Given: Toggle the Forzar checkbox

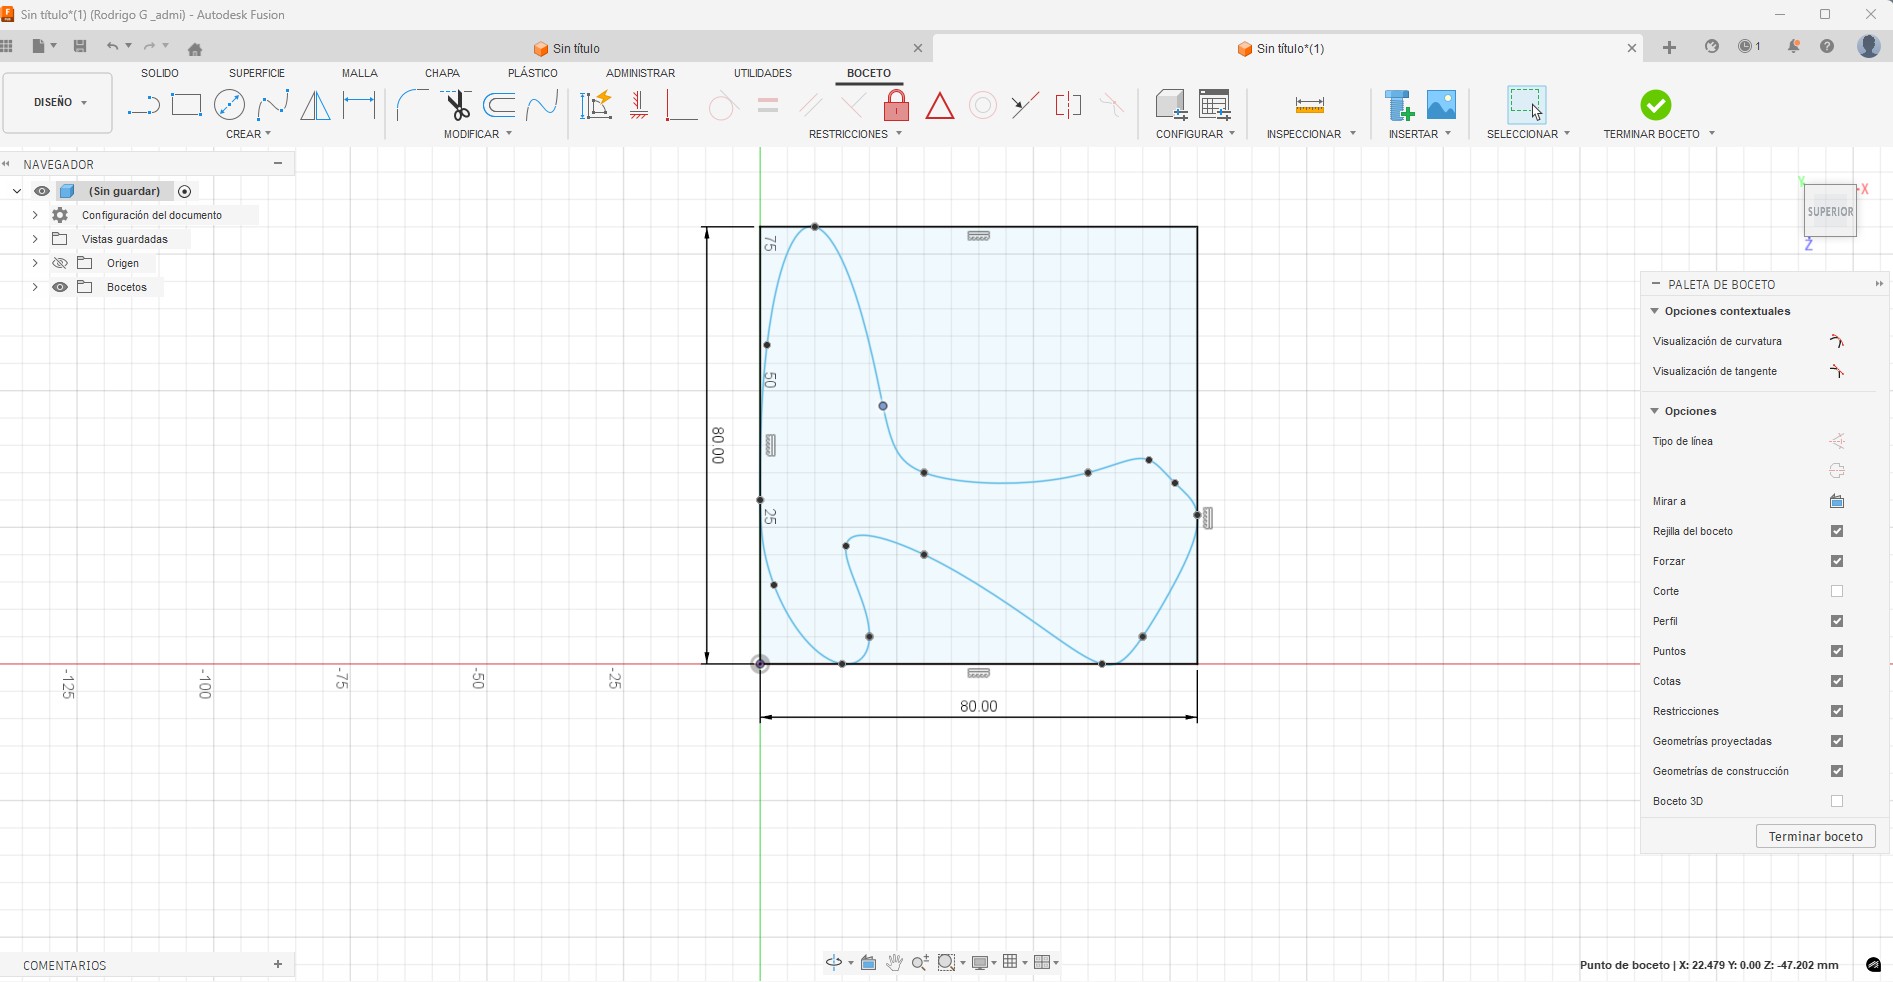Looking at the screenshot, I should tap(1837, 561).
